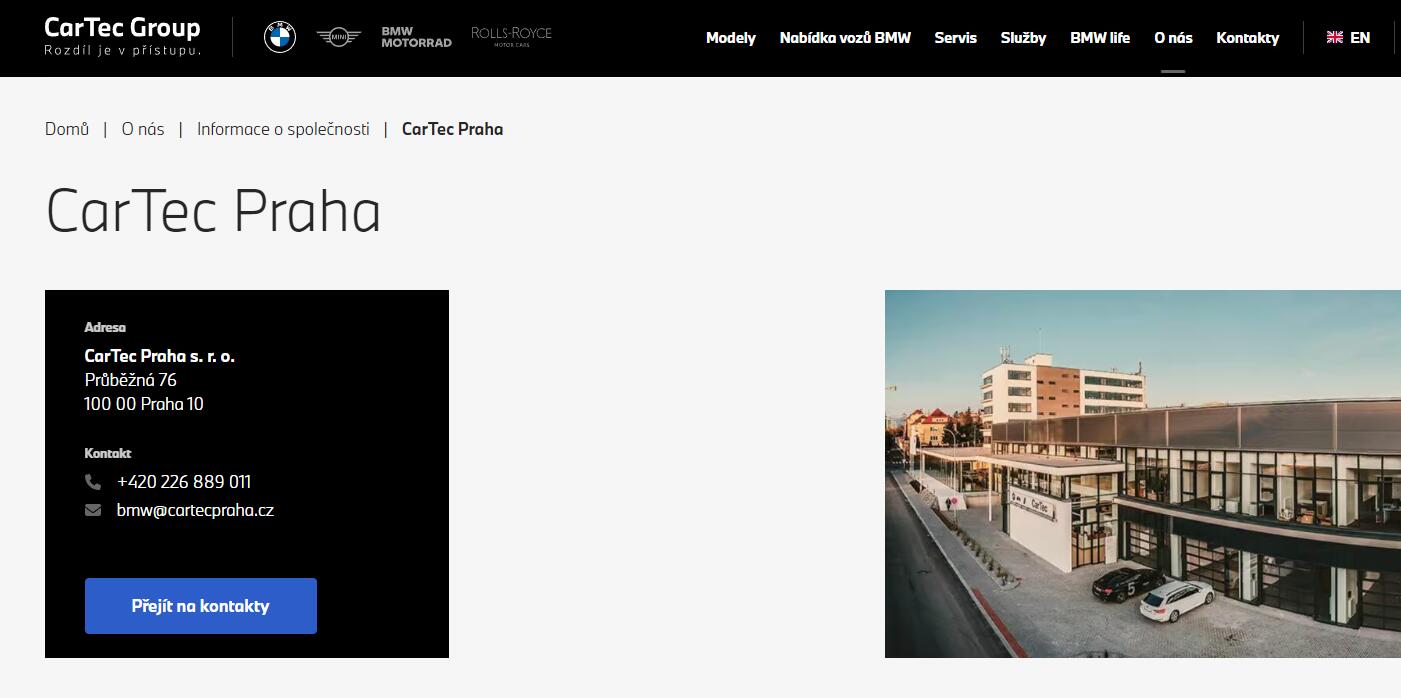This screenshot has width=1401, height=698.
Task: Select the O nás menu item
Action: click(1173, 38)
